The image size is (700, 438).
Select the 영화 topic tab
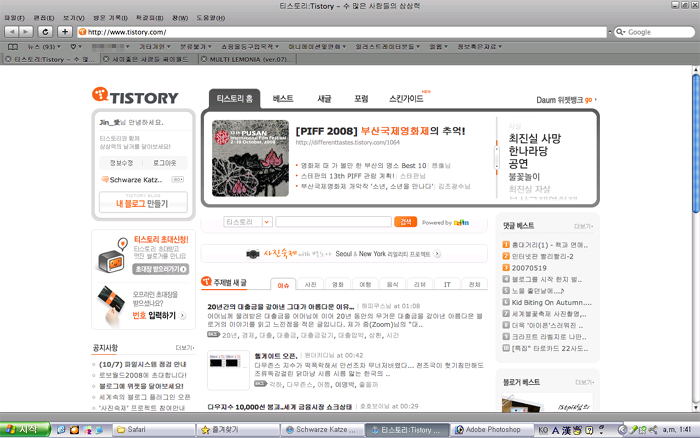(x=338, y=284)
